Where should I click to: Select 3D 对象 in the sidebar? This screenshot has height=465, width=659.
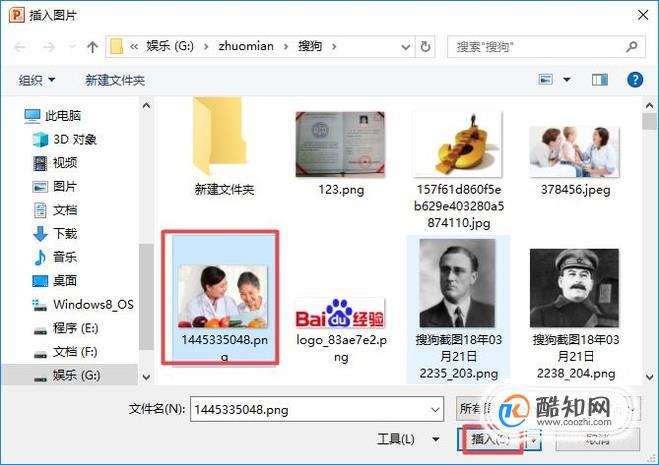point(64,139)
